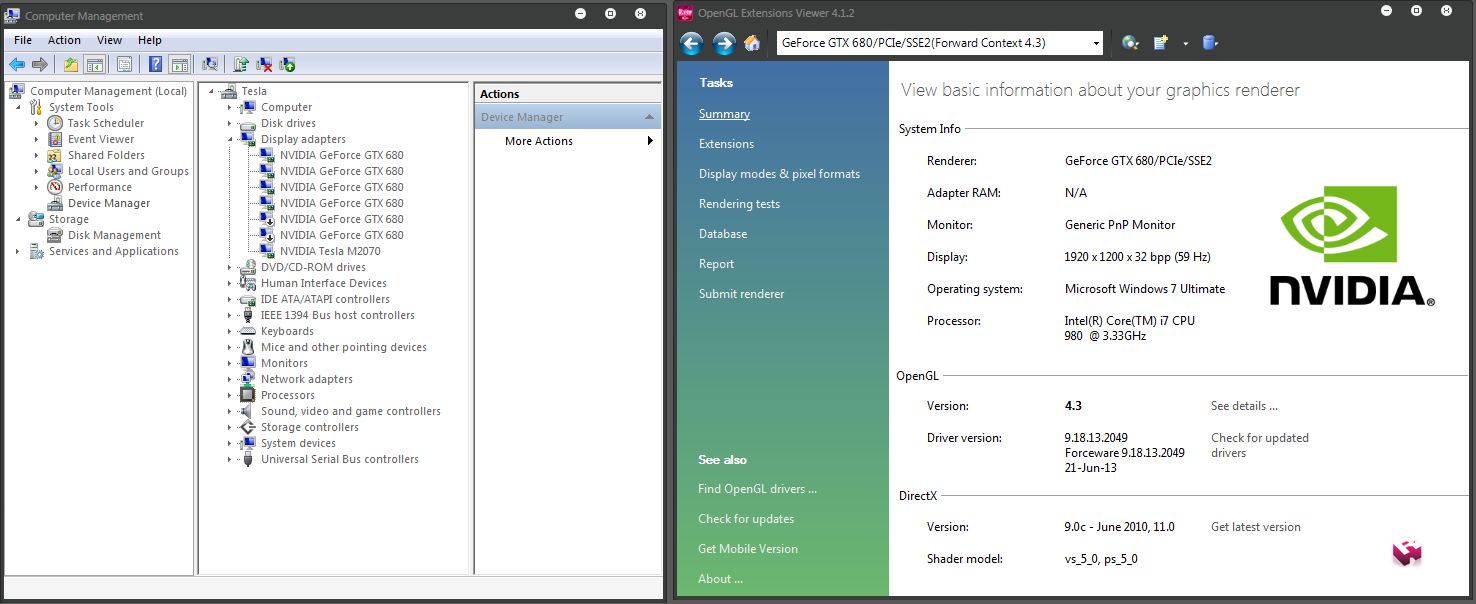Open the Properties toolbar icon

(x=124, y=64)
